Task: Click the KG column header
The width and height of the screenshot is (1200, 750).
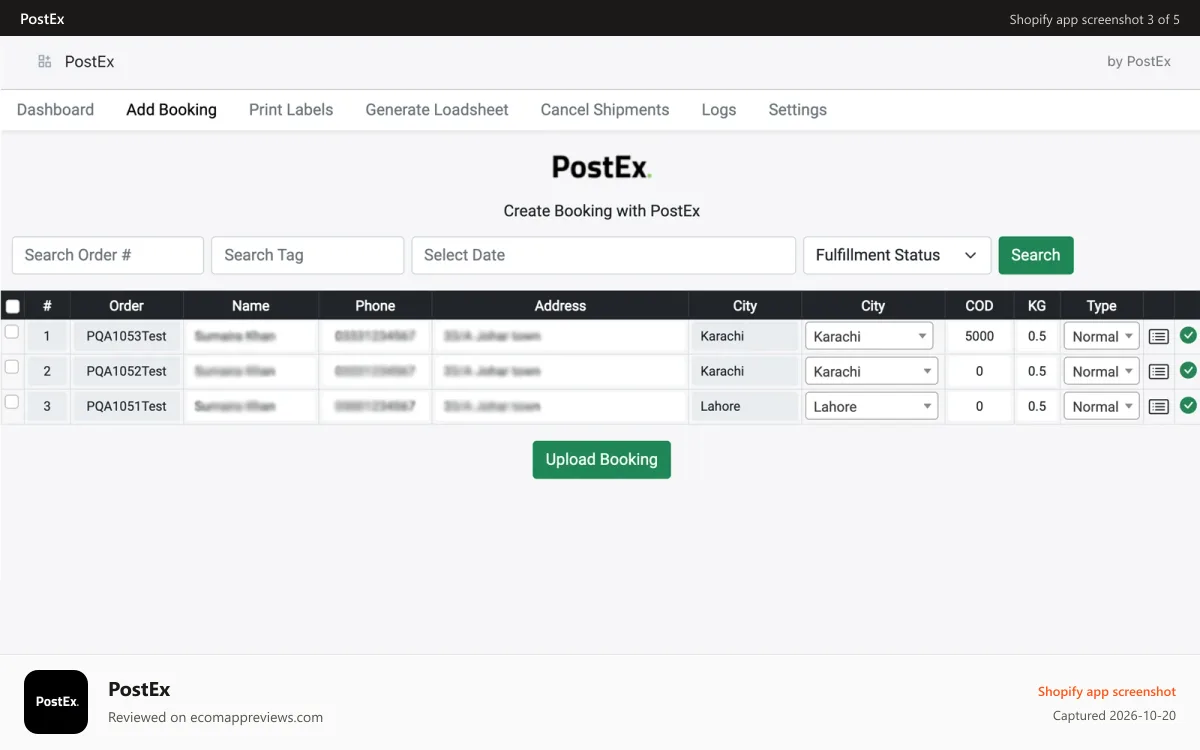Action: [1037, 306]
